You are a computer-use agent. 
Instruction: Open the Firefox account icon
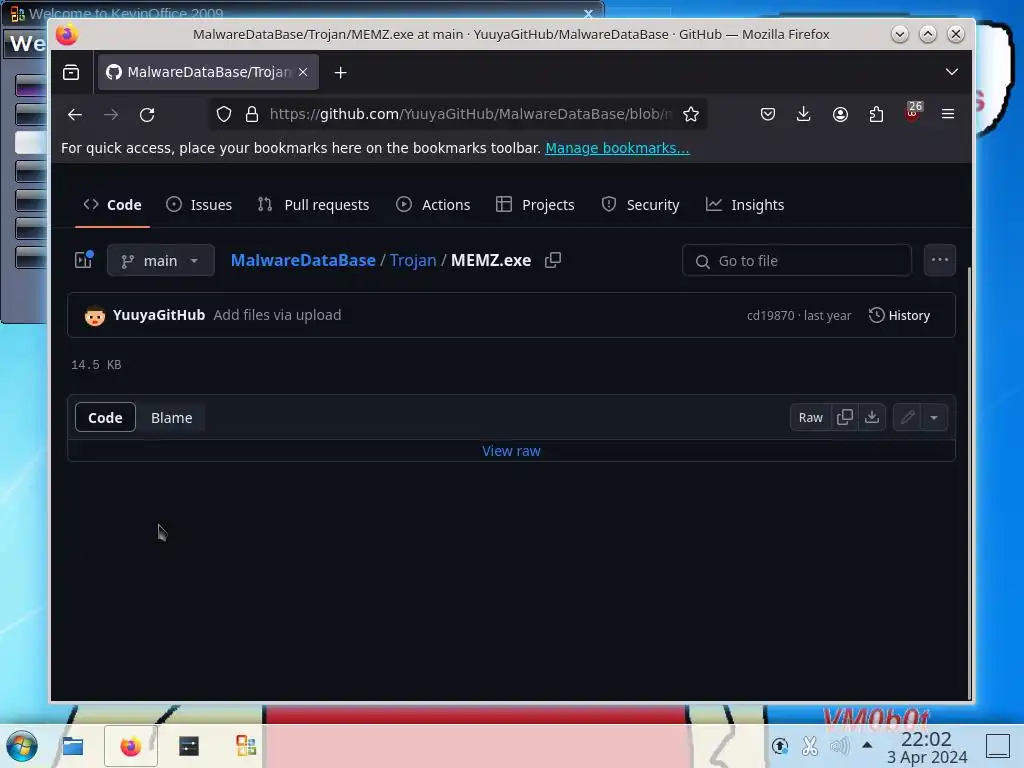pyautogui.click(x=840, y=114)
